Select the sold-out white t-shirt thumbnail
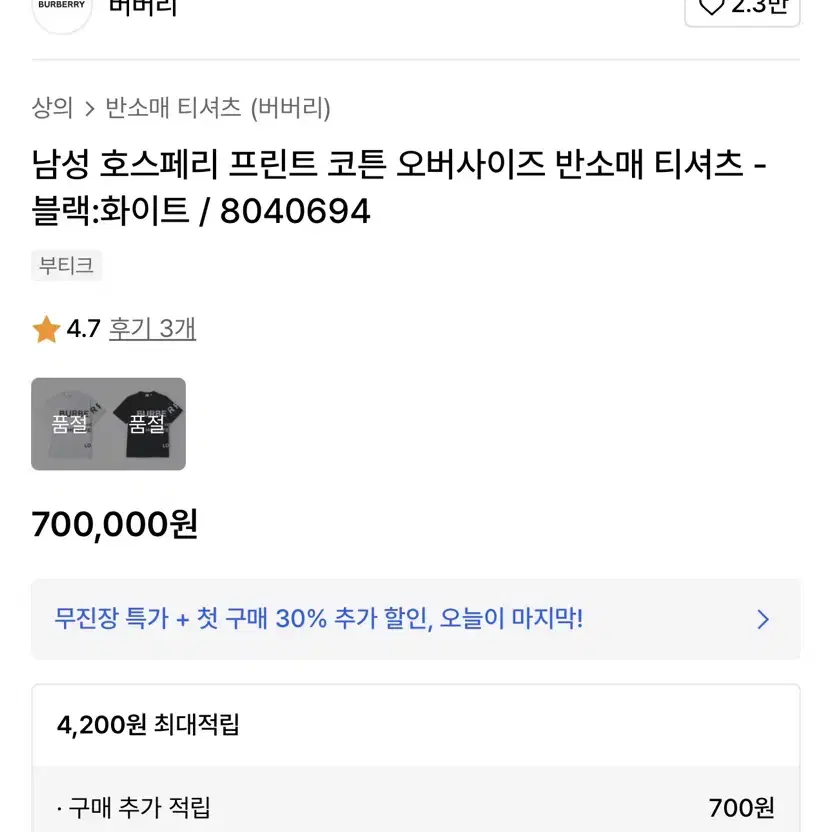This screenshot has height=832, width=832. click(x=70, y=424)
